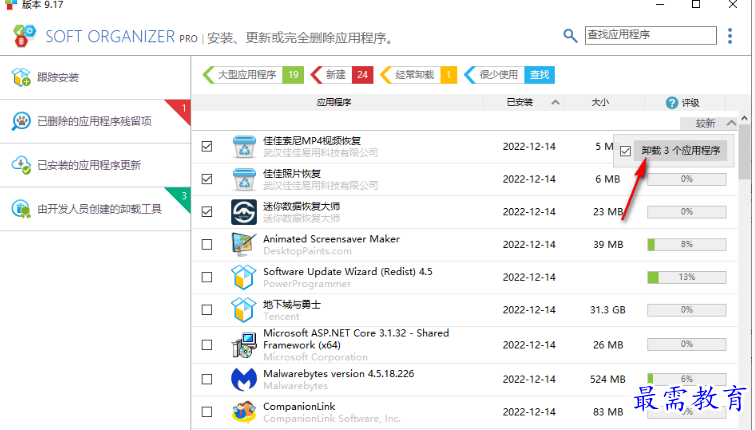
Task: Click the CompanionLink app icon
Action: 244,412
